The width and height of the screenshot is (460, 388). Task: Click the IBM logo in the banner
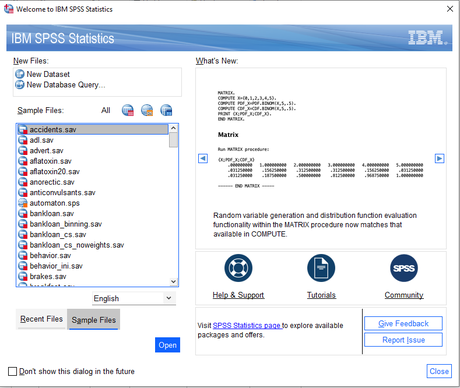pyautogui.click(x=428, y=38)
